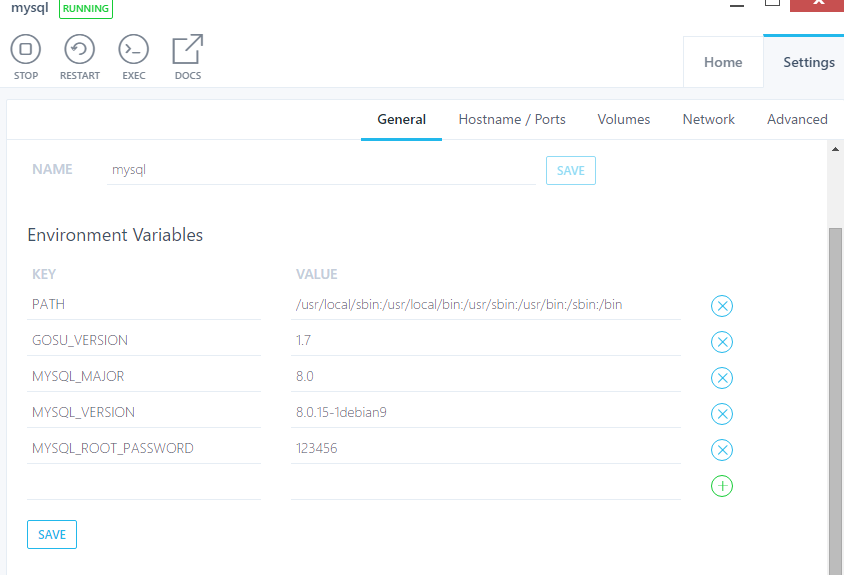Viewport: 844px width, 575px height.
Task: Edit the MYSQL_MAJOR key field
Action: point(144,377)
